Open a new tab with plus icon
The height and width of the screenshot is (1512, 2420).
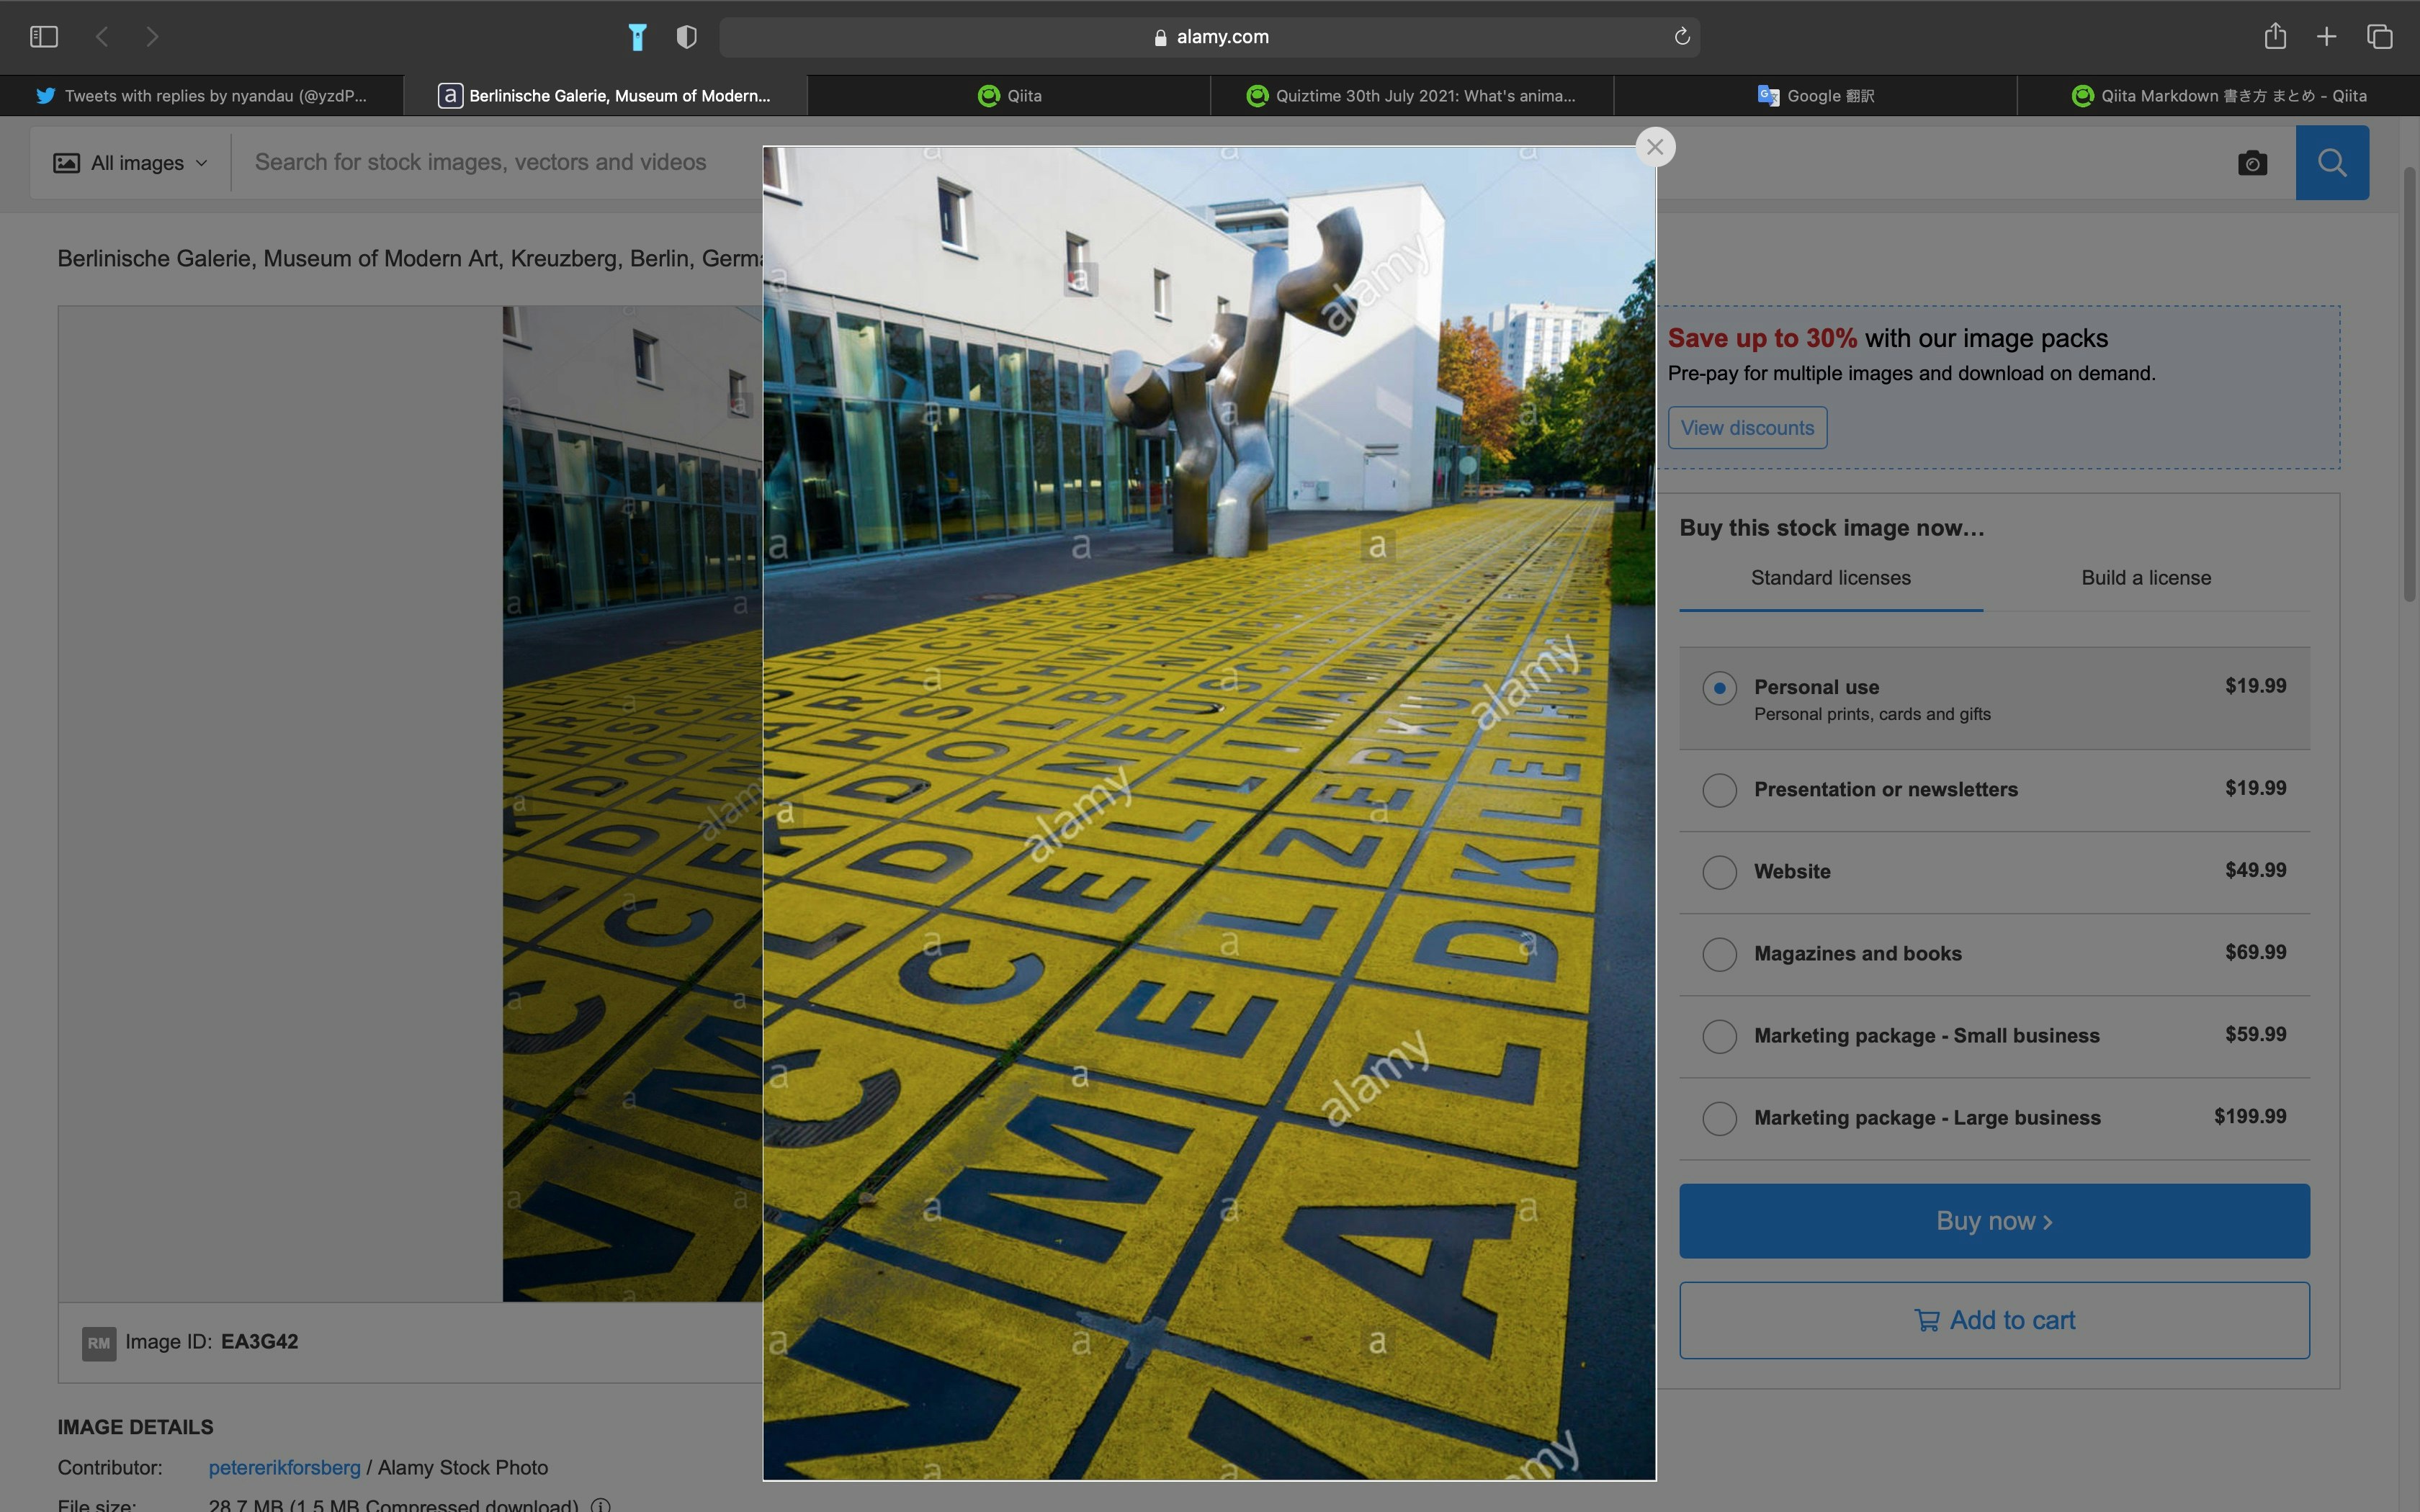[2326, 37]
